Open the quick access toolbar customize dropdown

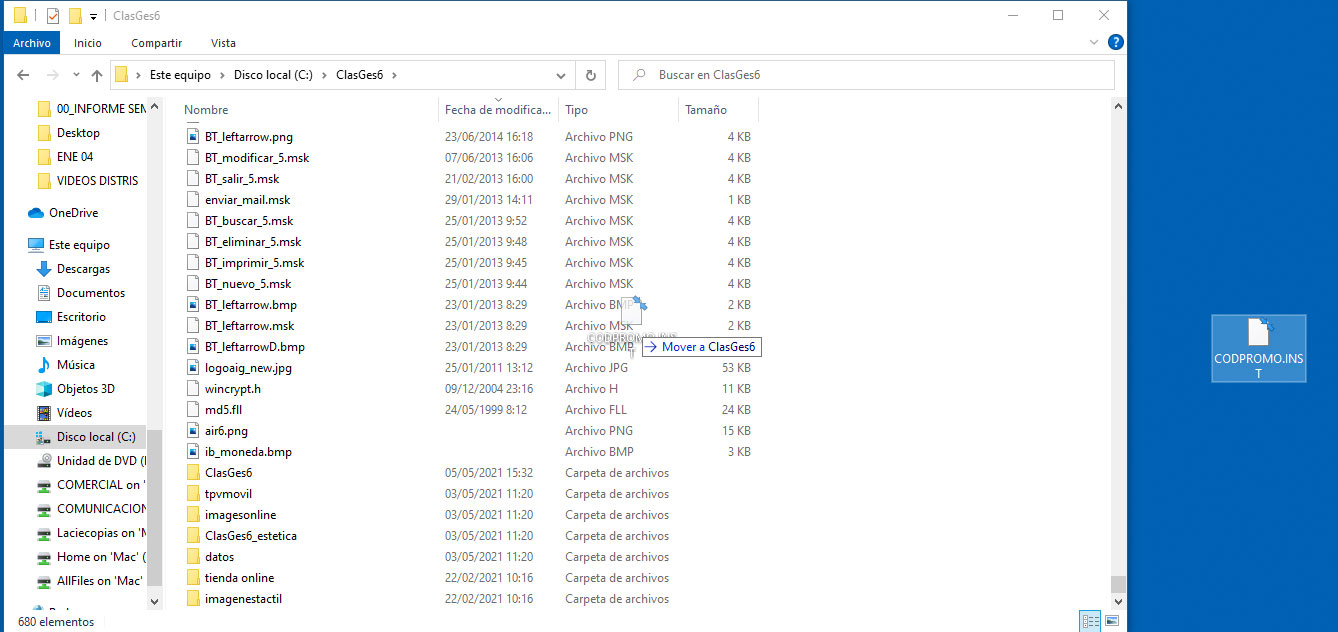click(93, 17)
